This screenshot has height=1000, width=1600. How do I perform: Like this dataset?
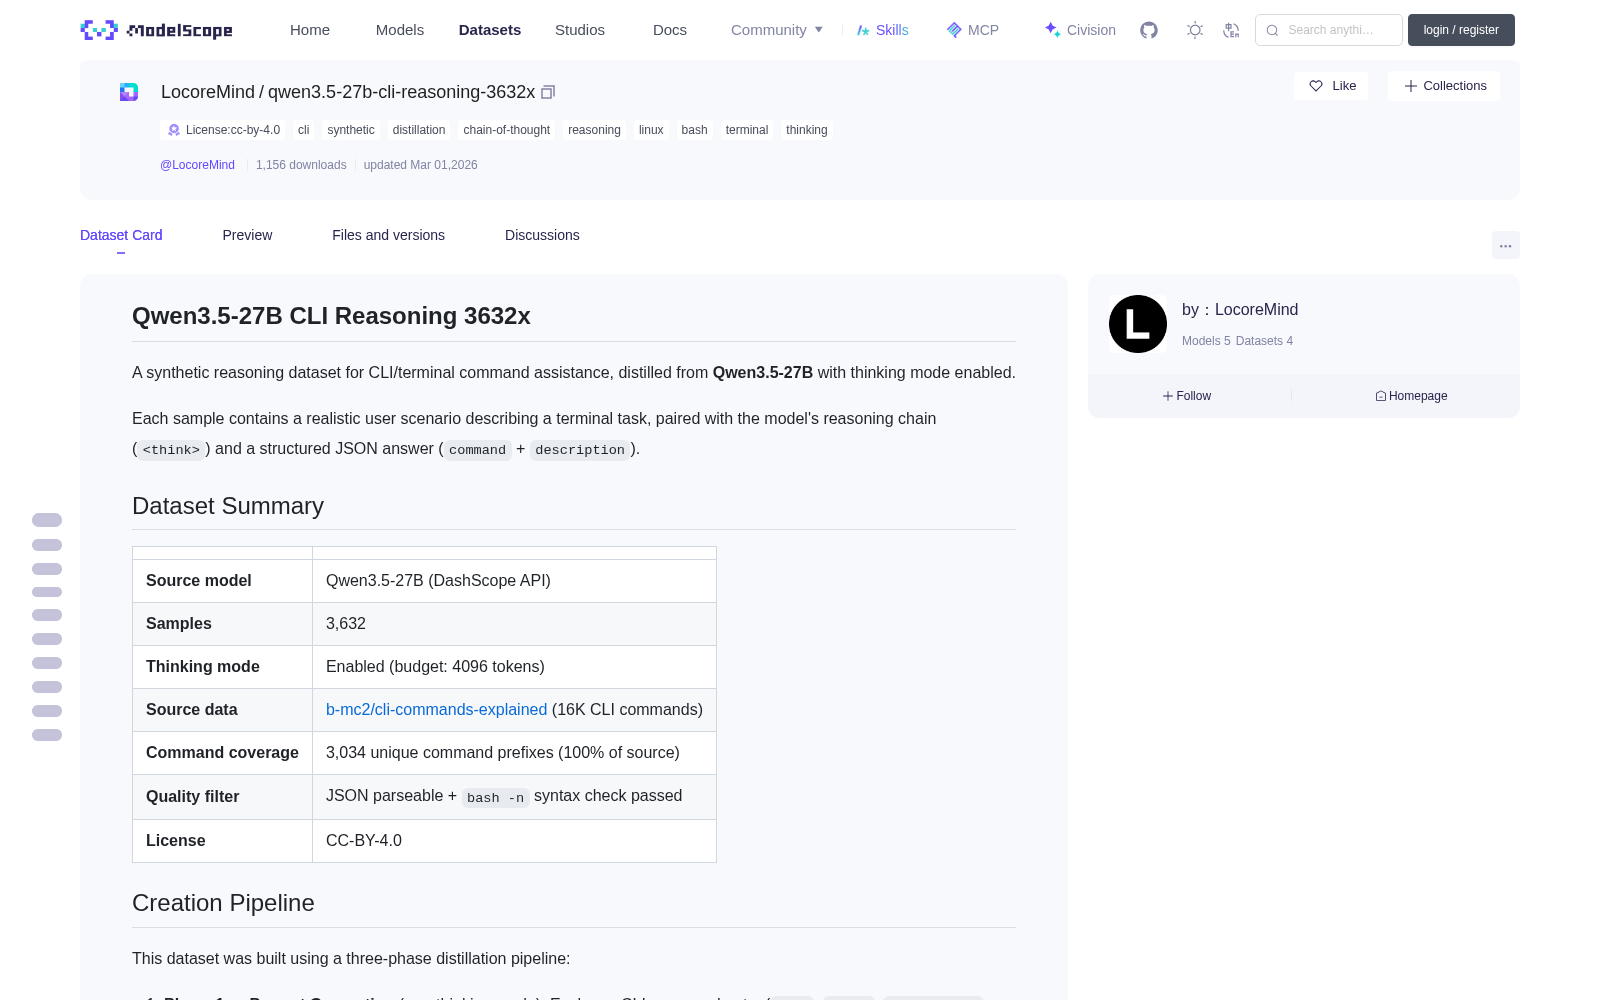pos(1332,86)
